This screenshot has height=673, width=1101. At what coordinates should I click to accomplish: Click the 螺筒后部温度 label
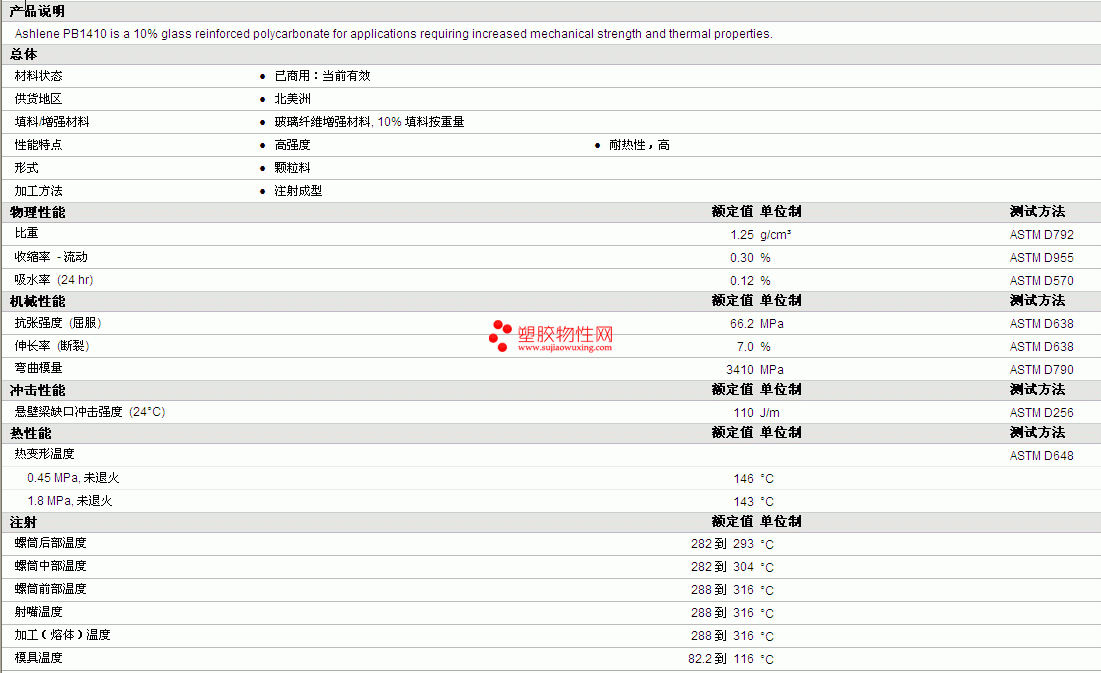(x=51, y=543)
